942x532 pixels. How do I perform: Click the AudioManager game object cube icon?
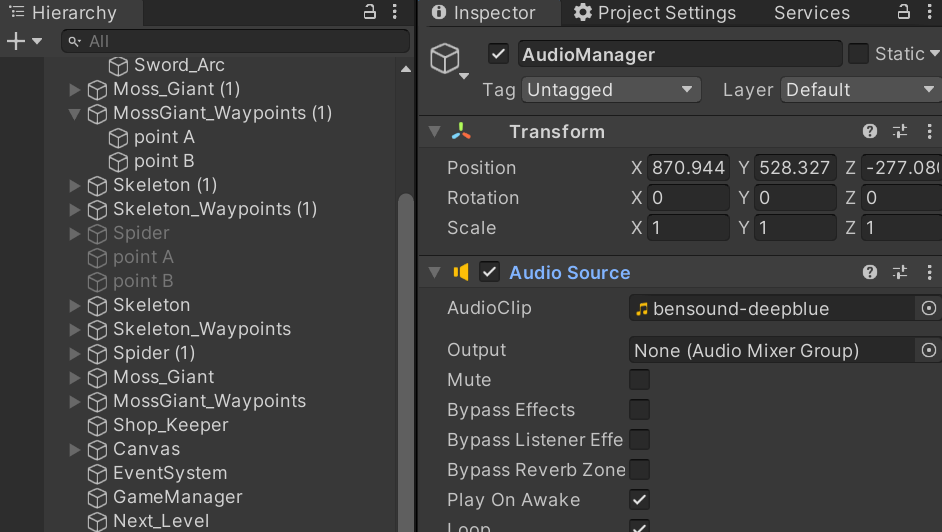(x=445, y=58)
